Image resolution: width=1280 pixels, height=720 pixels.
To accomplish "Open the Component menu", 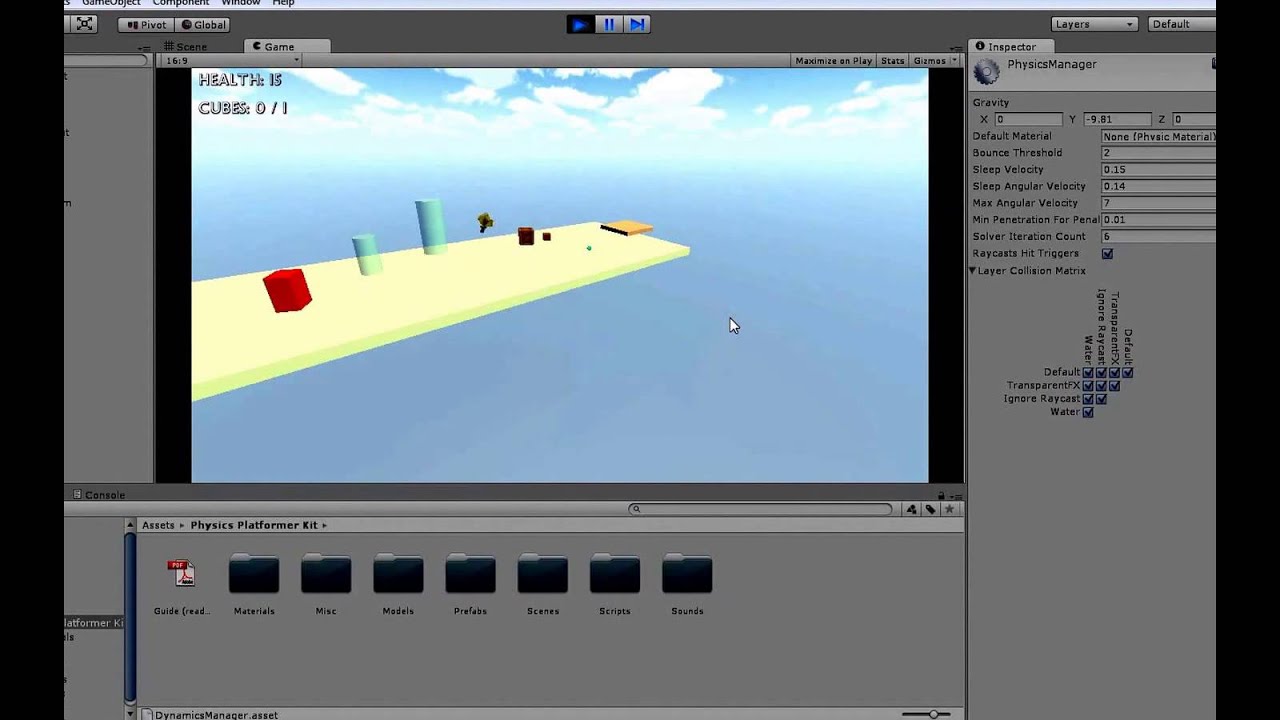I will tap(181, 3).
